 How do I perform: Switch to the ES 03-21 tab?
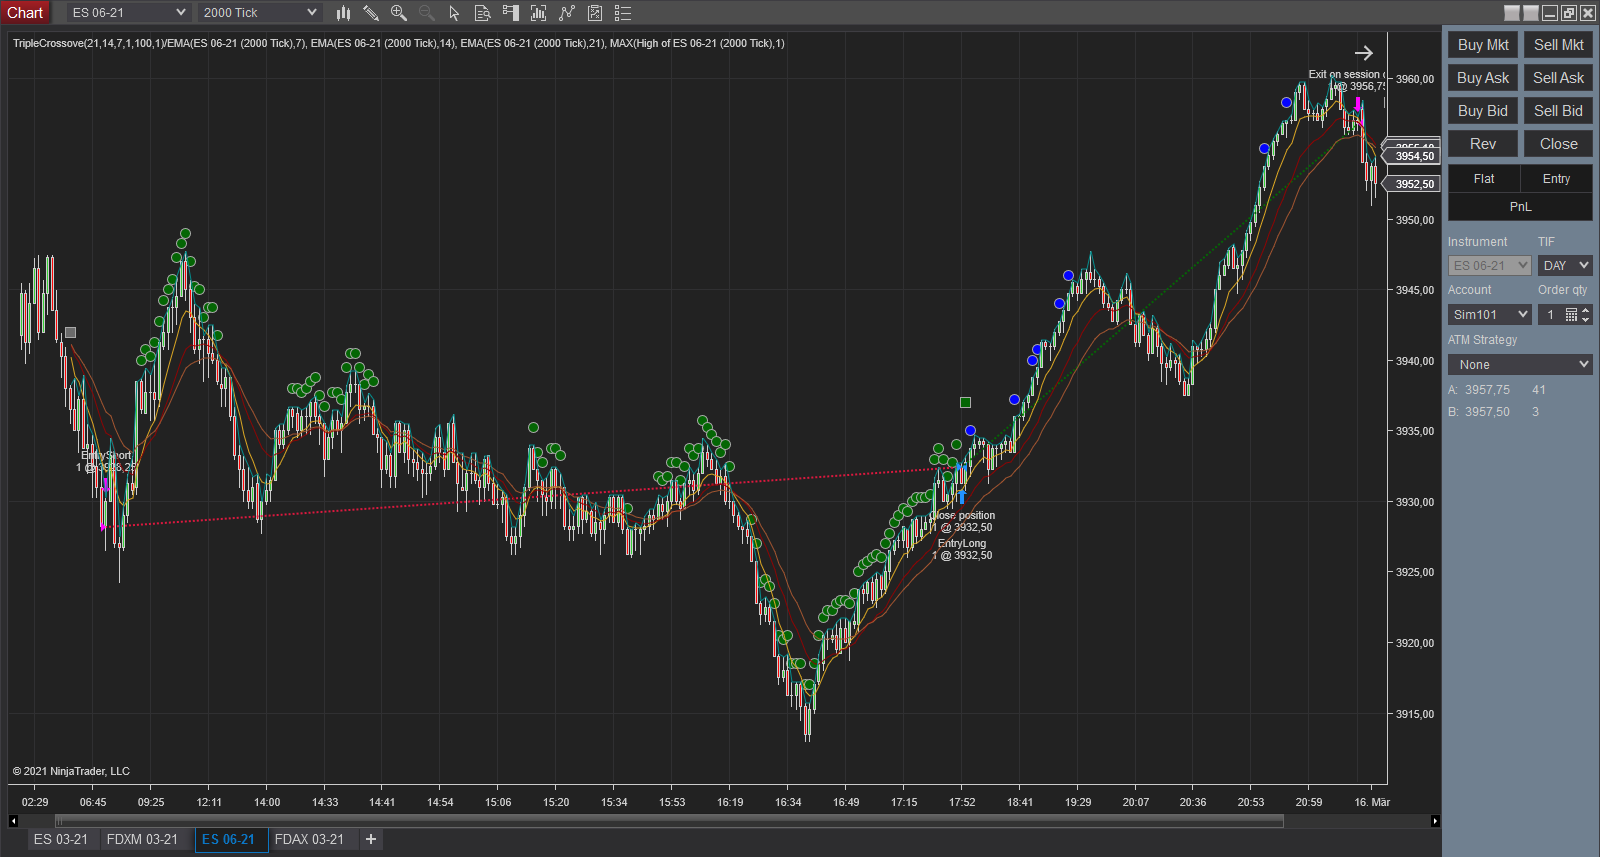tap(61, 839)
